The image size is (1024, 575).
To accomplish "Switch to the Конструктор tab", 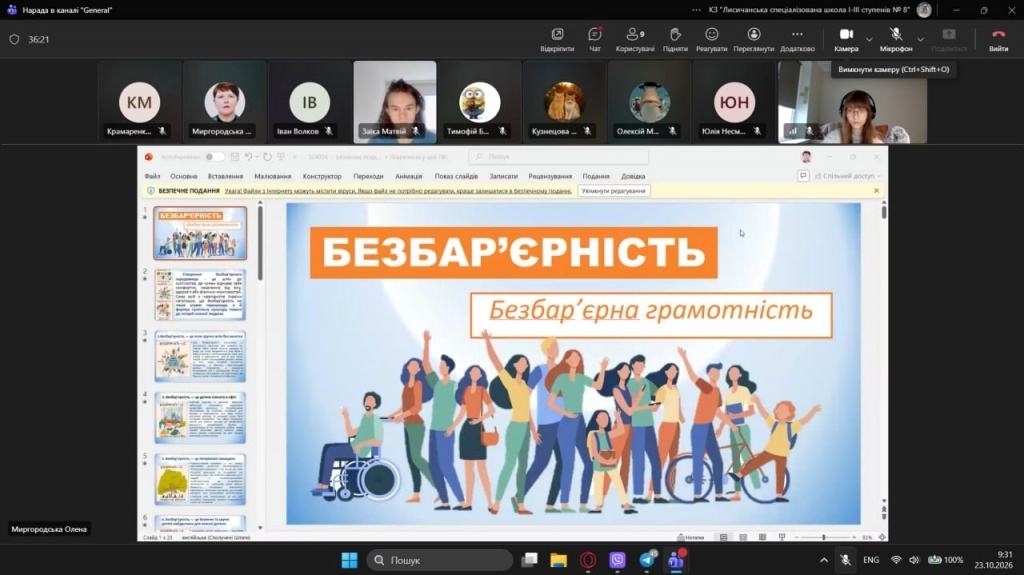I will coord(322,176).
